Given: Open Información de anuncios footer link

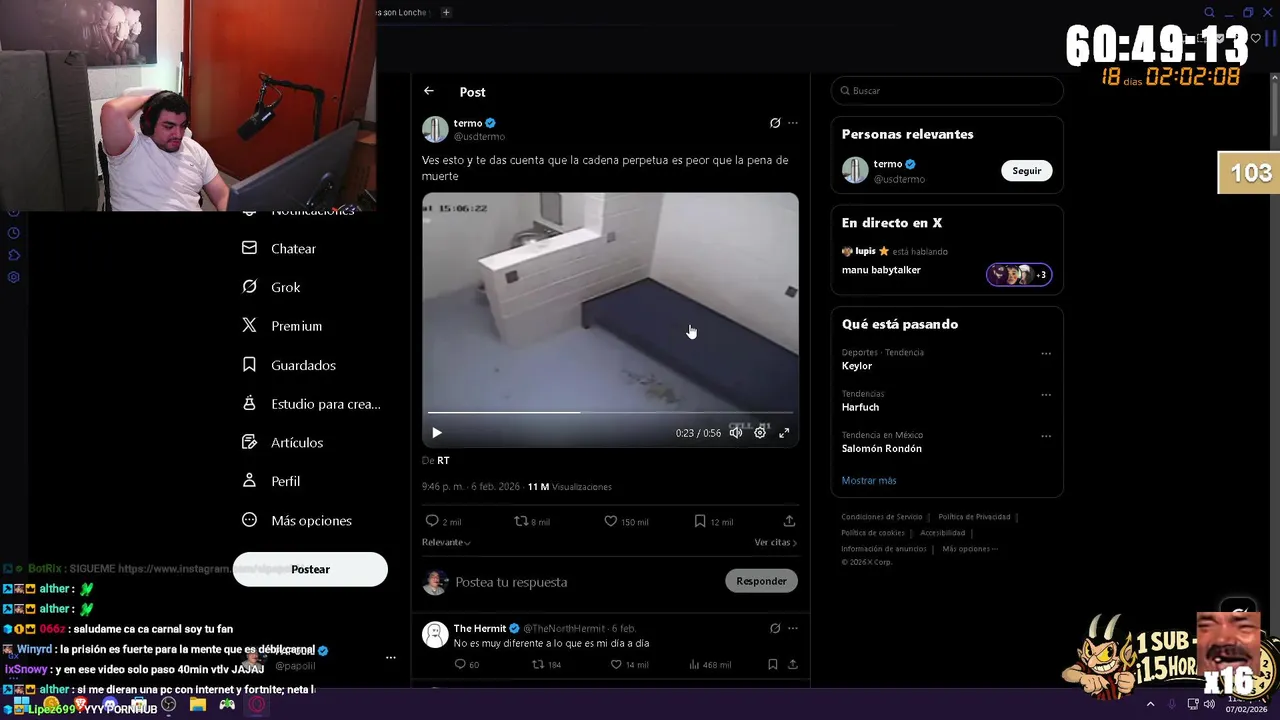Looking at the screenshot, I should [884, 549].
